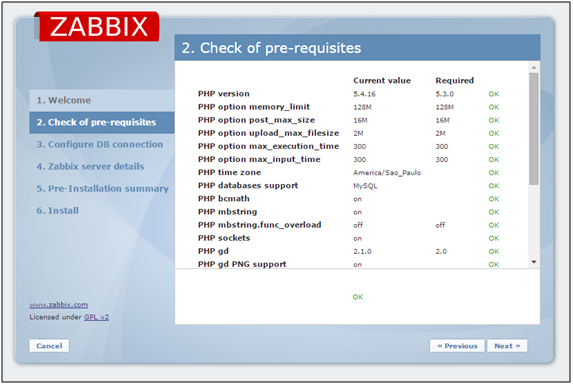Click the 5.4.16 current PHP version value
This screenshot has height=384, width=573.
(364, 94)
